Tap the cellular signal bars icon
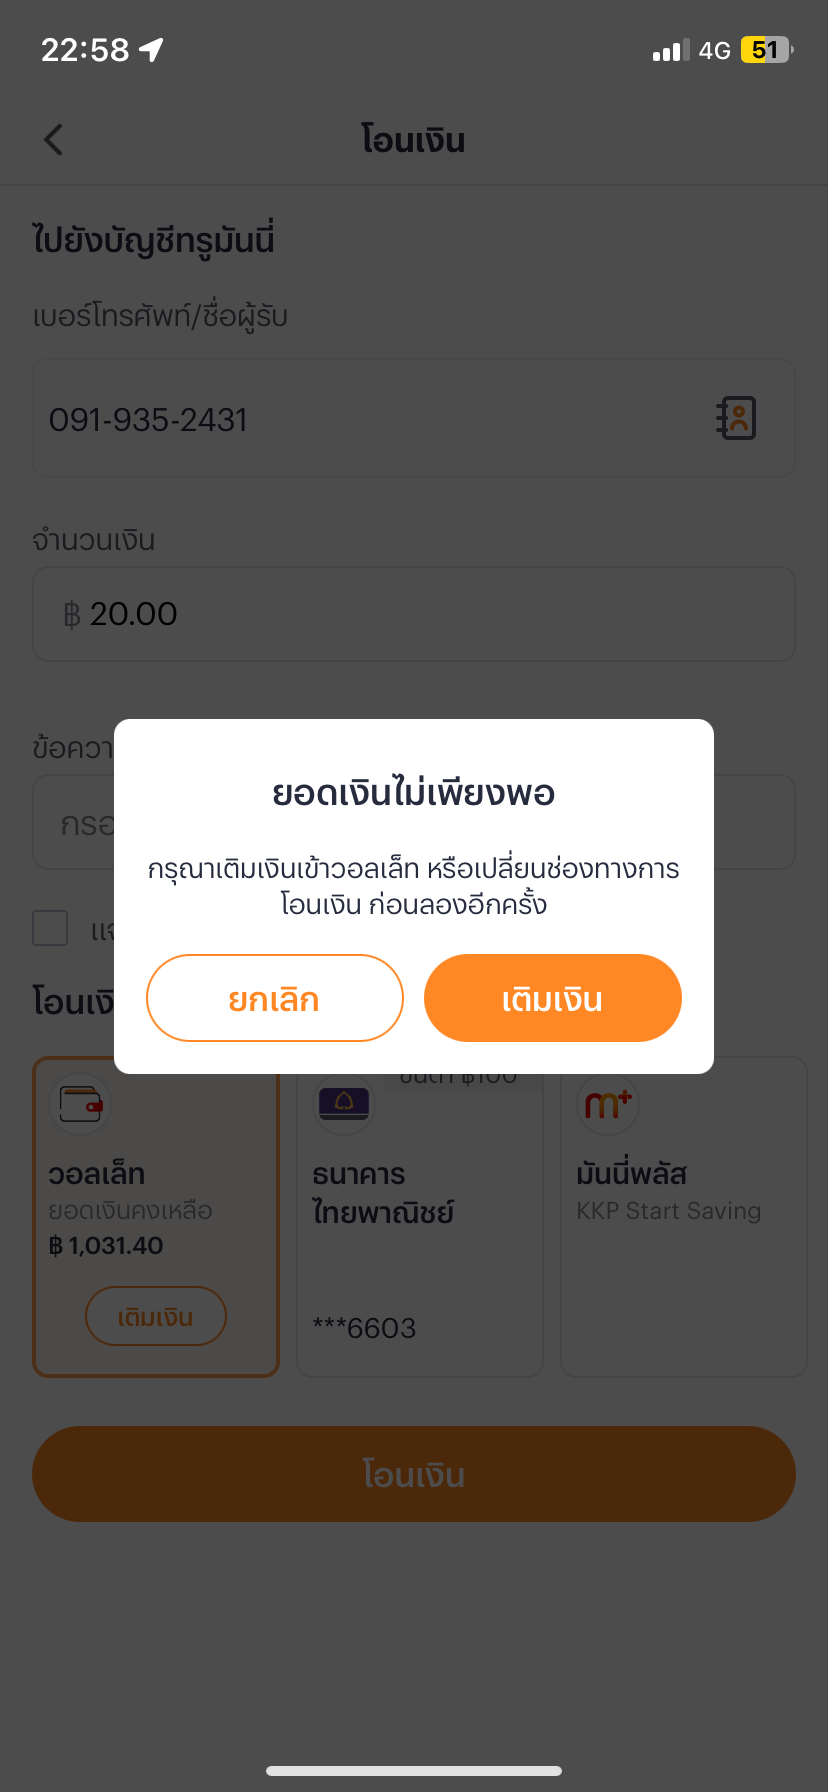The width and height of the screenshot is (828, 1792). point(671,50)
